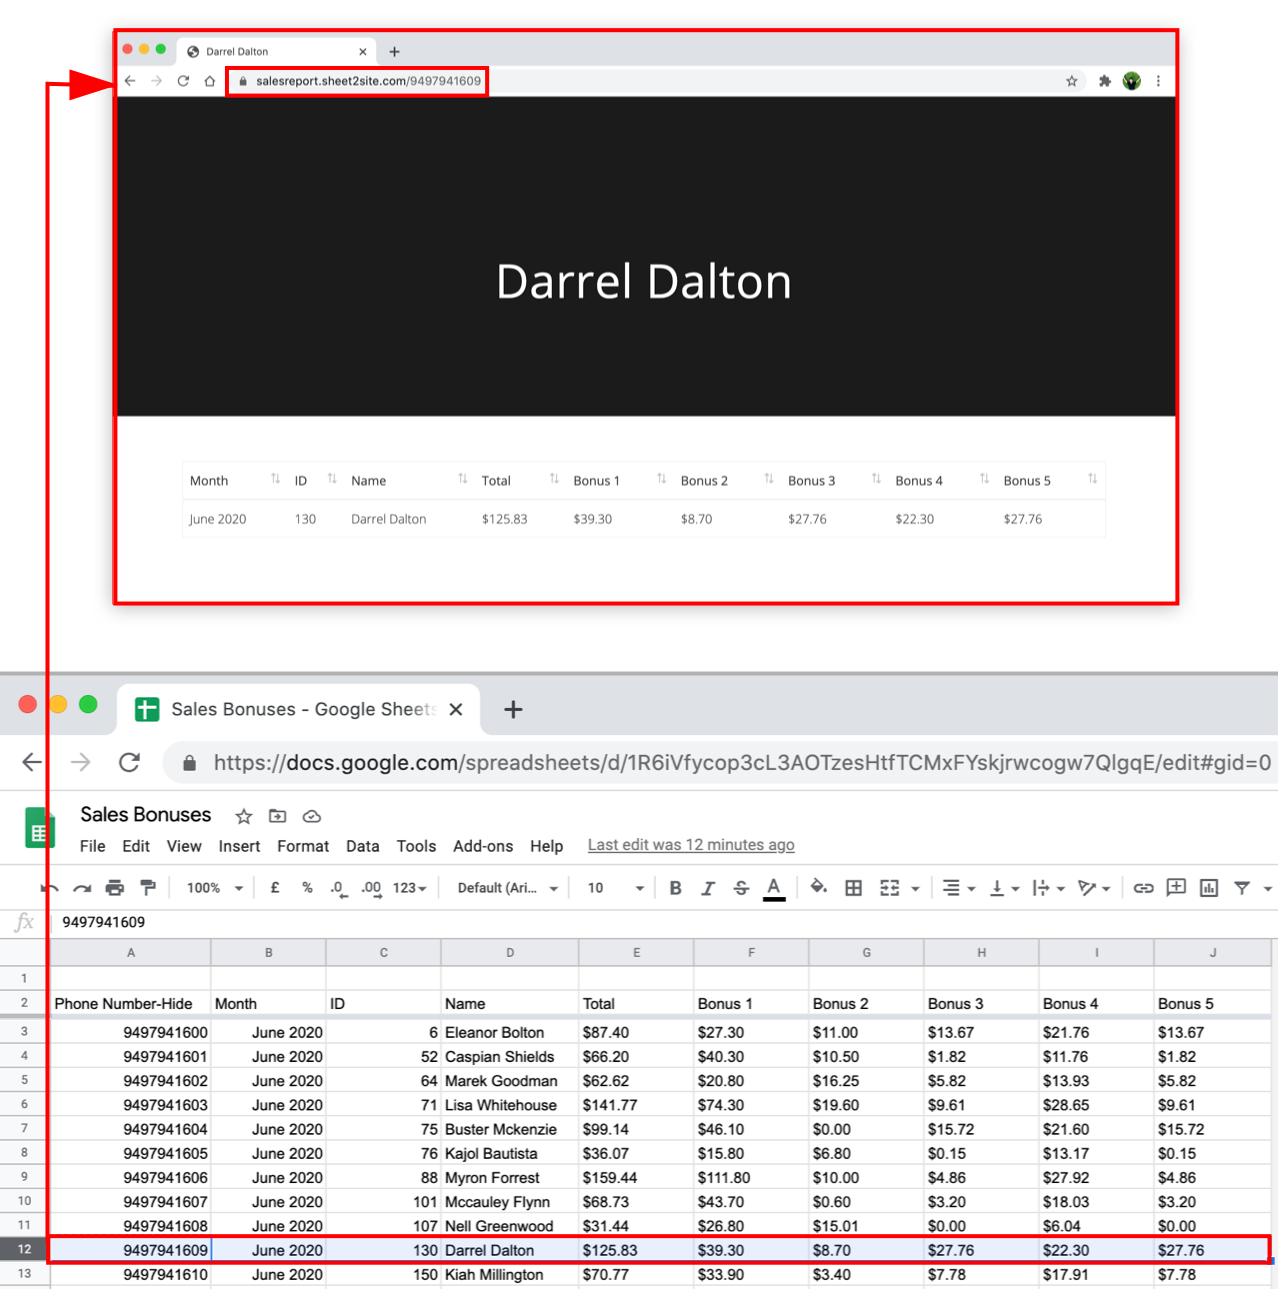The image size is (1278, 1289).
Task: Star the Sales Bonuses document
Action: point(243,816)
